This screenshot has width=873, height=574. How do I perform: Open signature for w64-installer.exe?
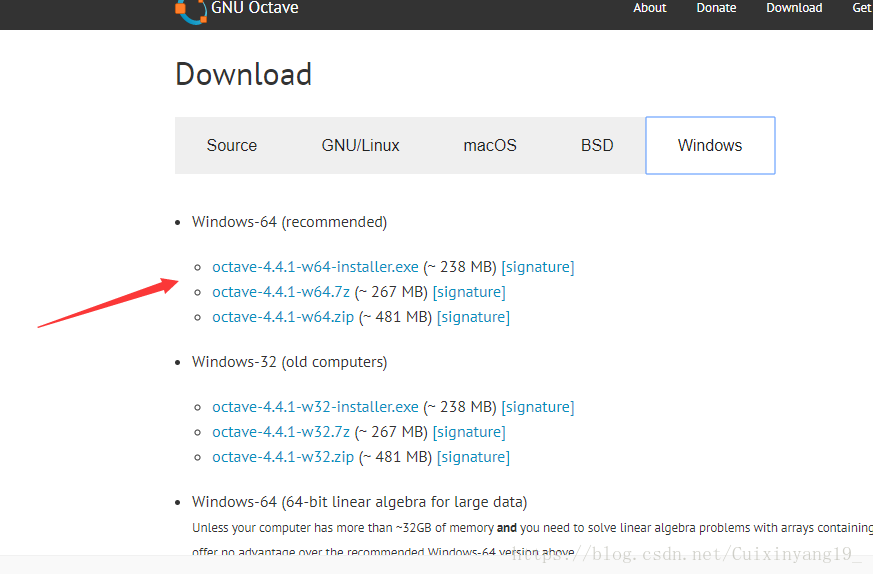[538, 267]
